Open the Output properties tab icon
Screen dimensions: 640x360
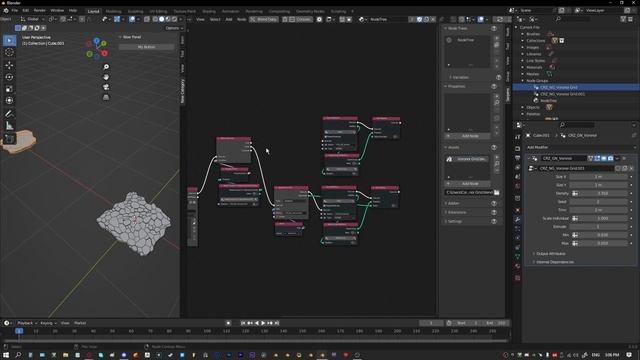(x=518, y=158)
